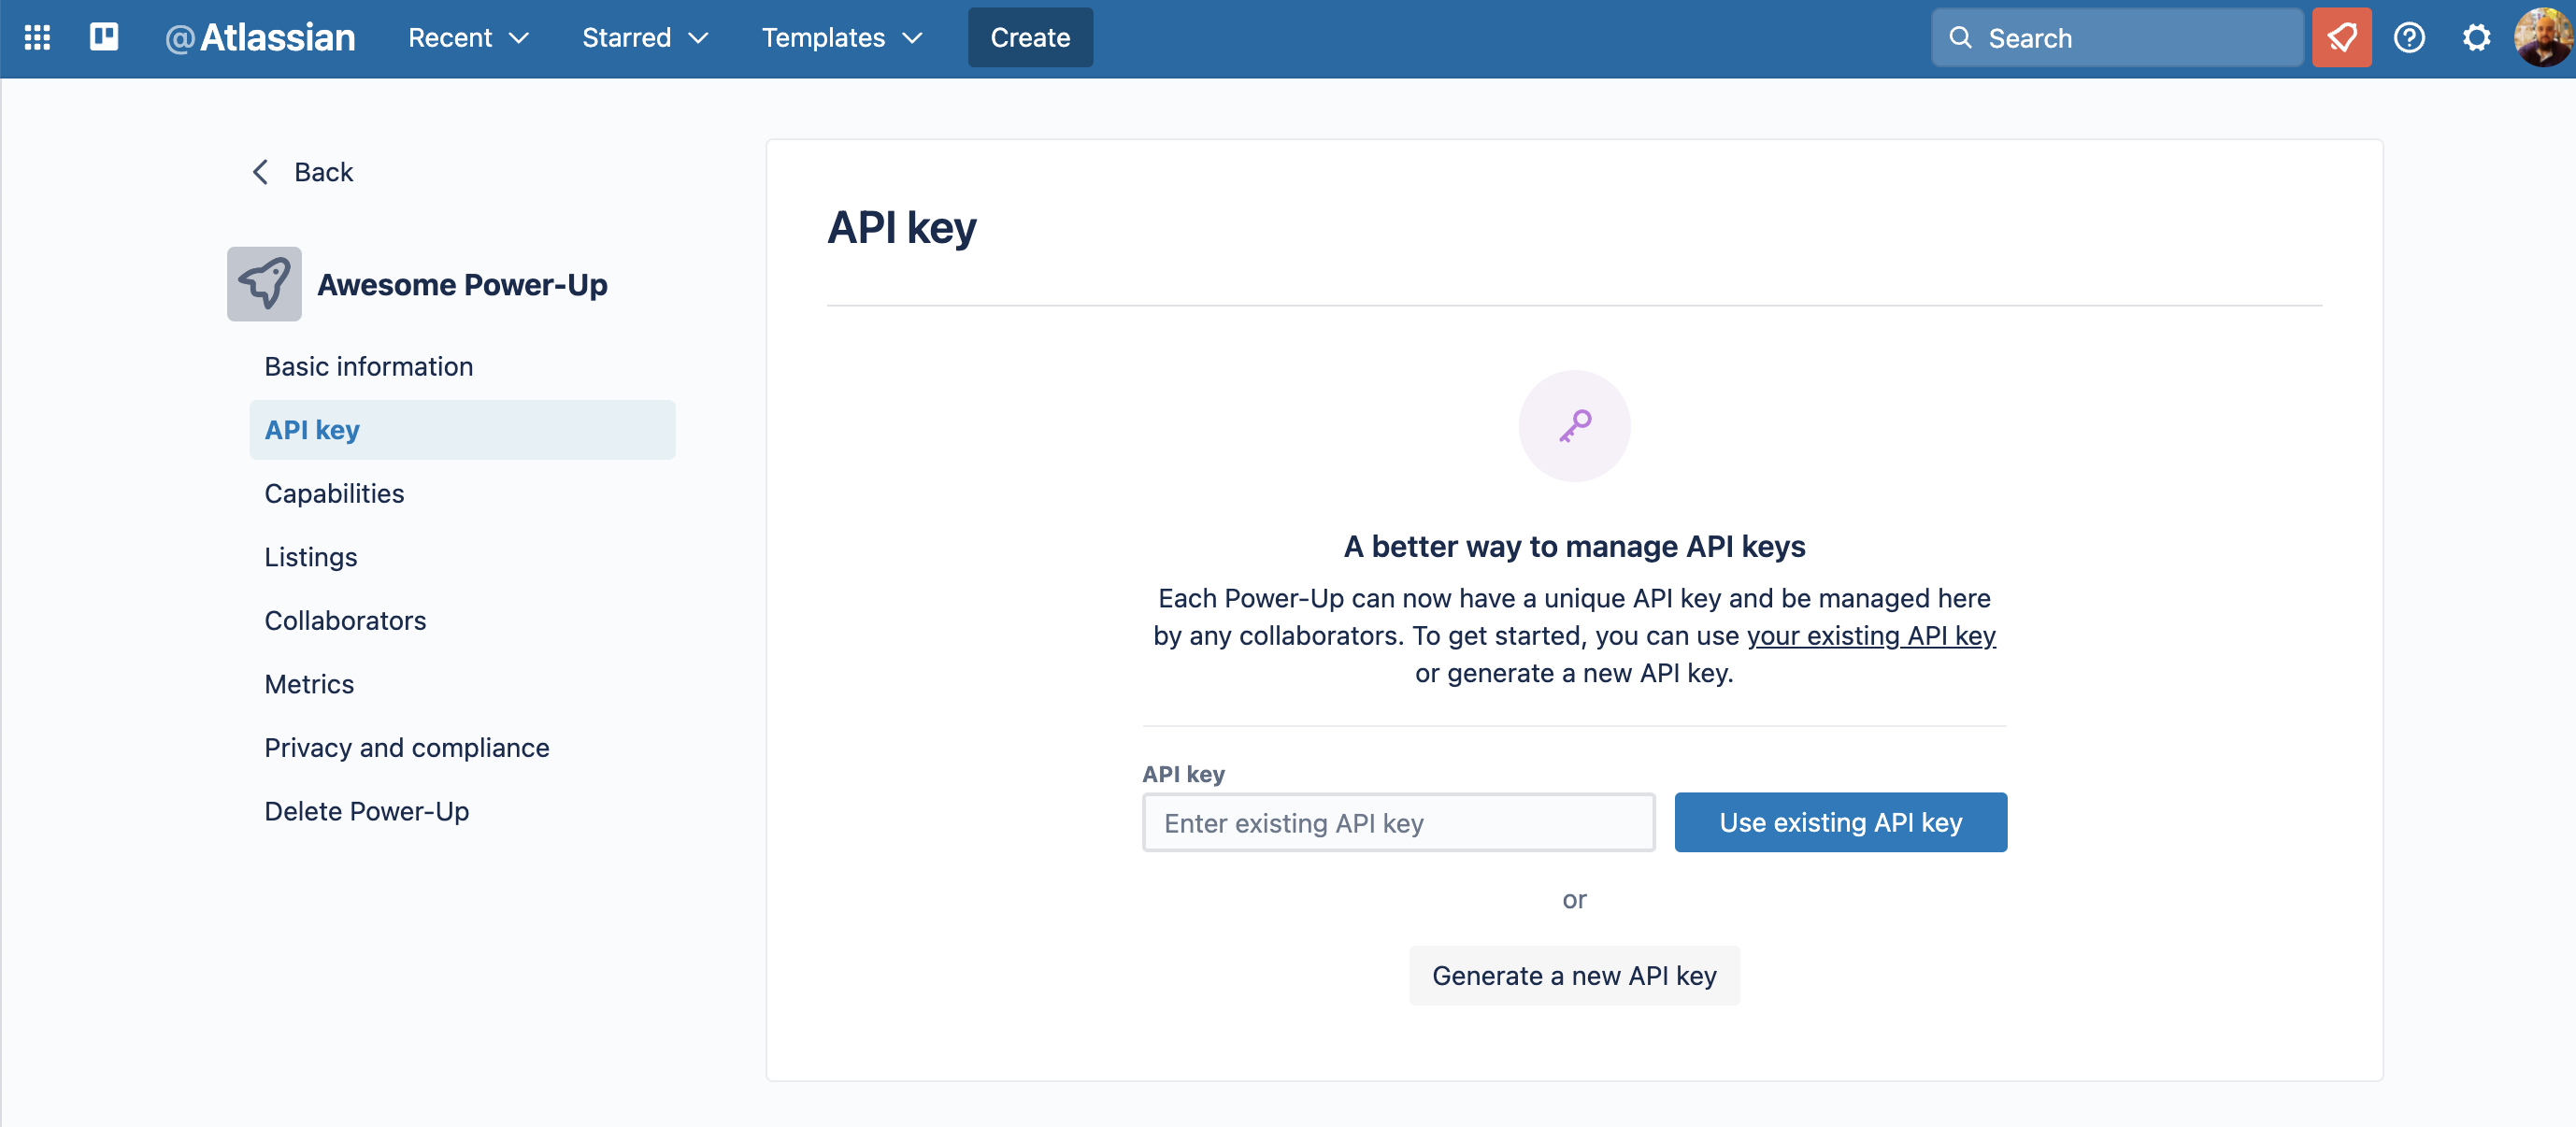The height and width of the screenshot is (1127, 2576).
Task: Open the orange notifications rocket icon
Action: [x=2341, y=38]
